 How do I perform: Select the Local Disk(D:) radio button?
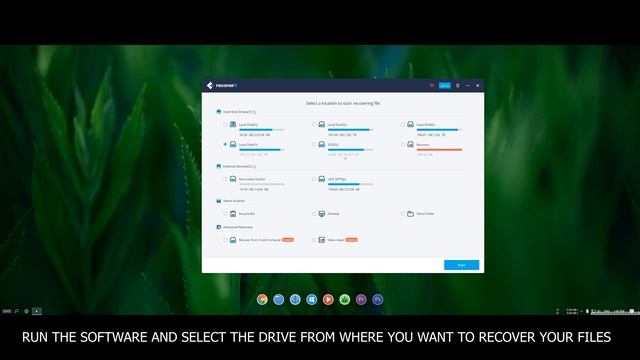coord(314,124)
